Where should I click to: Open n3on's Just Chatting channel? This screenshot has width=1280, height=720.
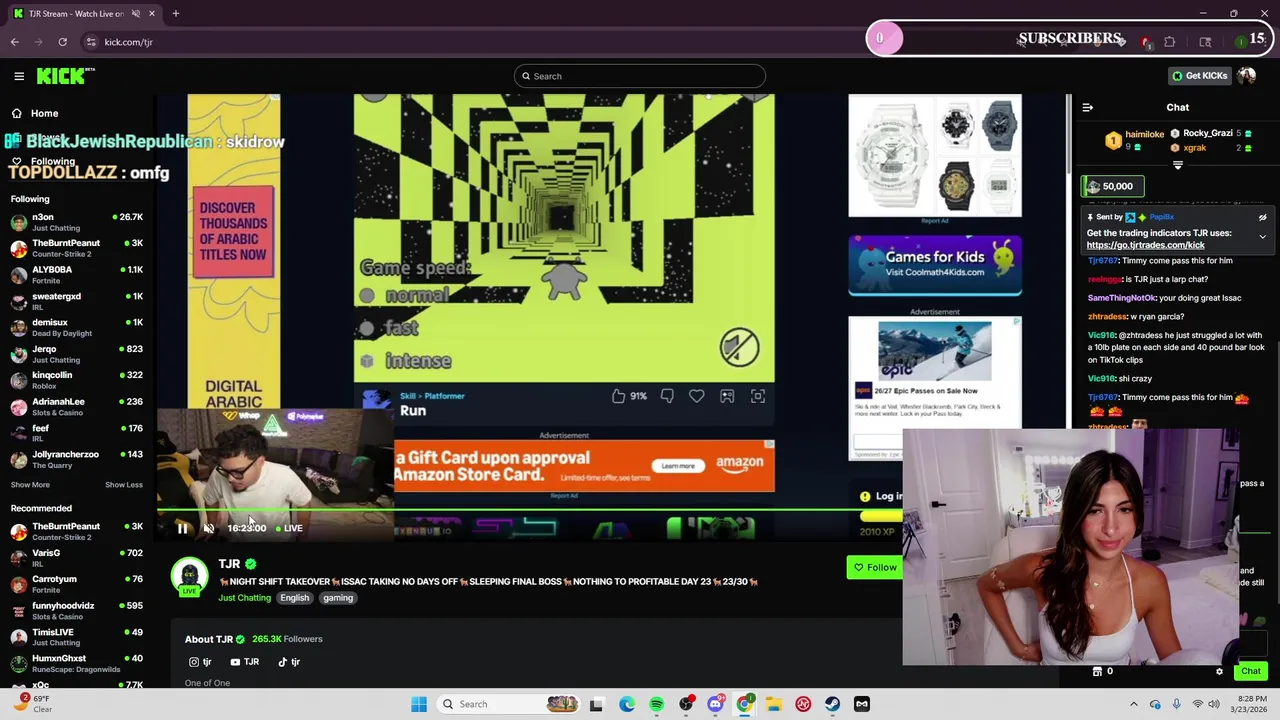click(77, 222)
